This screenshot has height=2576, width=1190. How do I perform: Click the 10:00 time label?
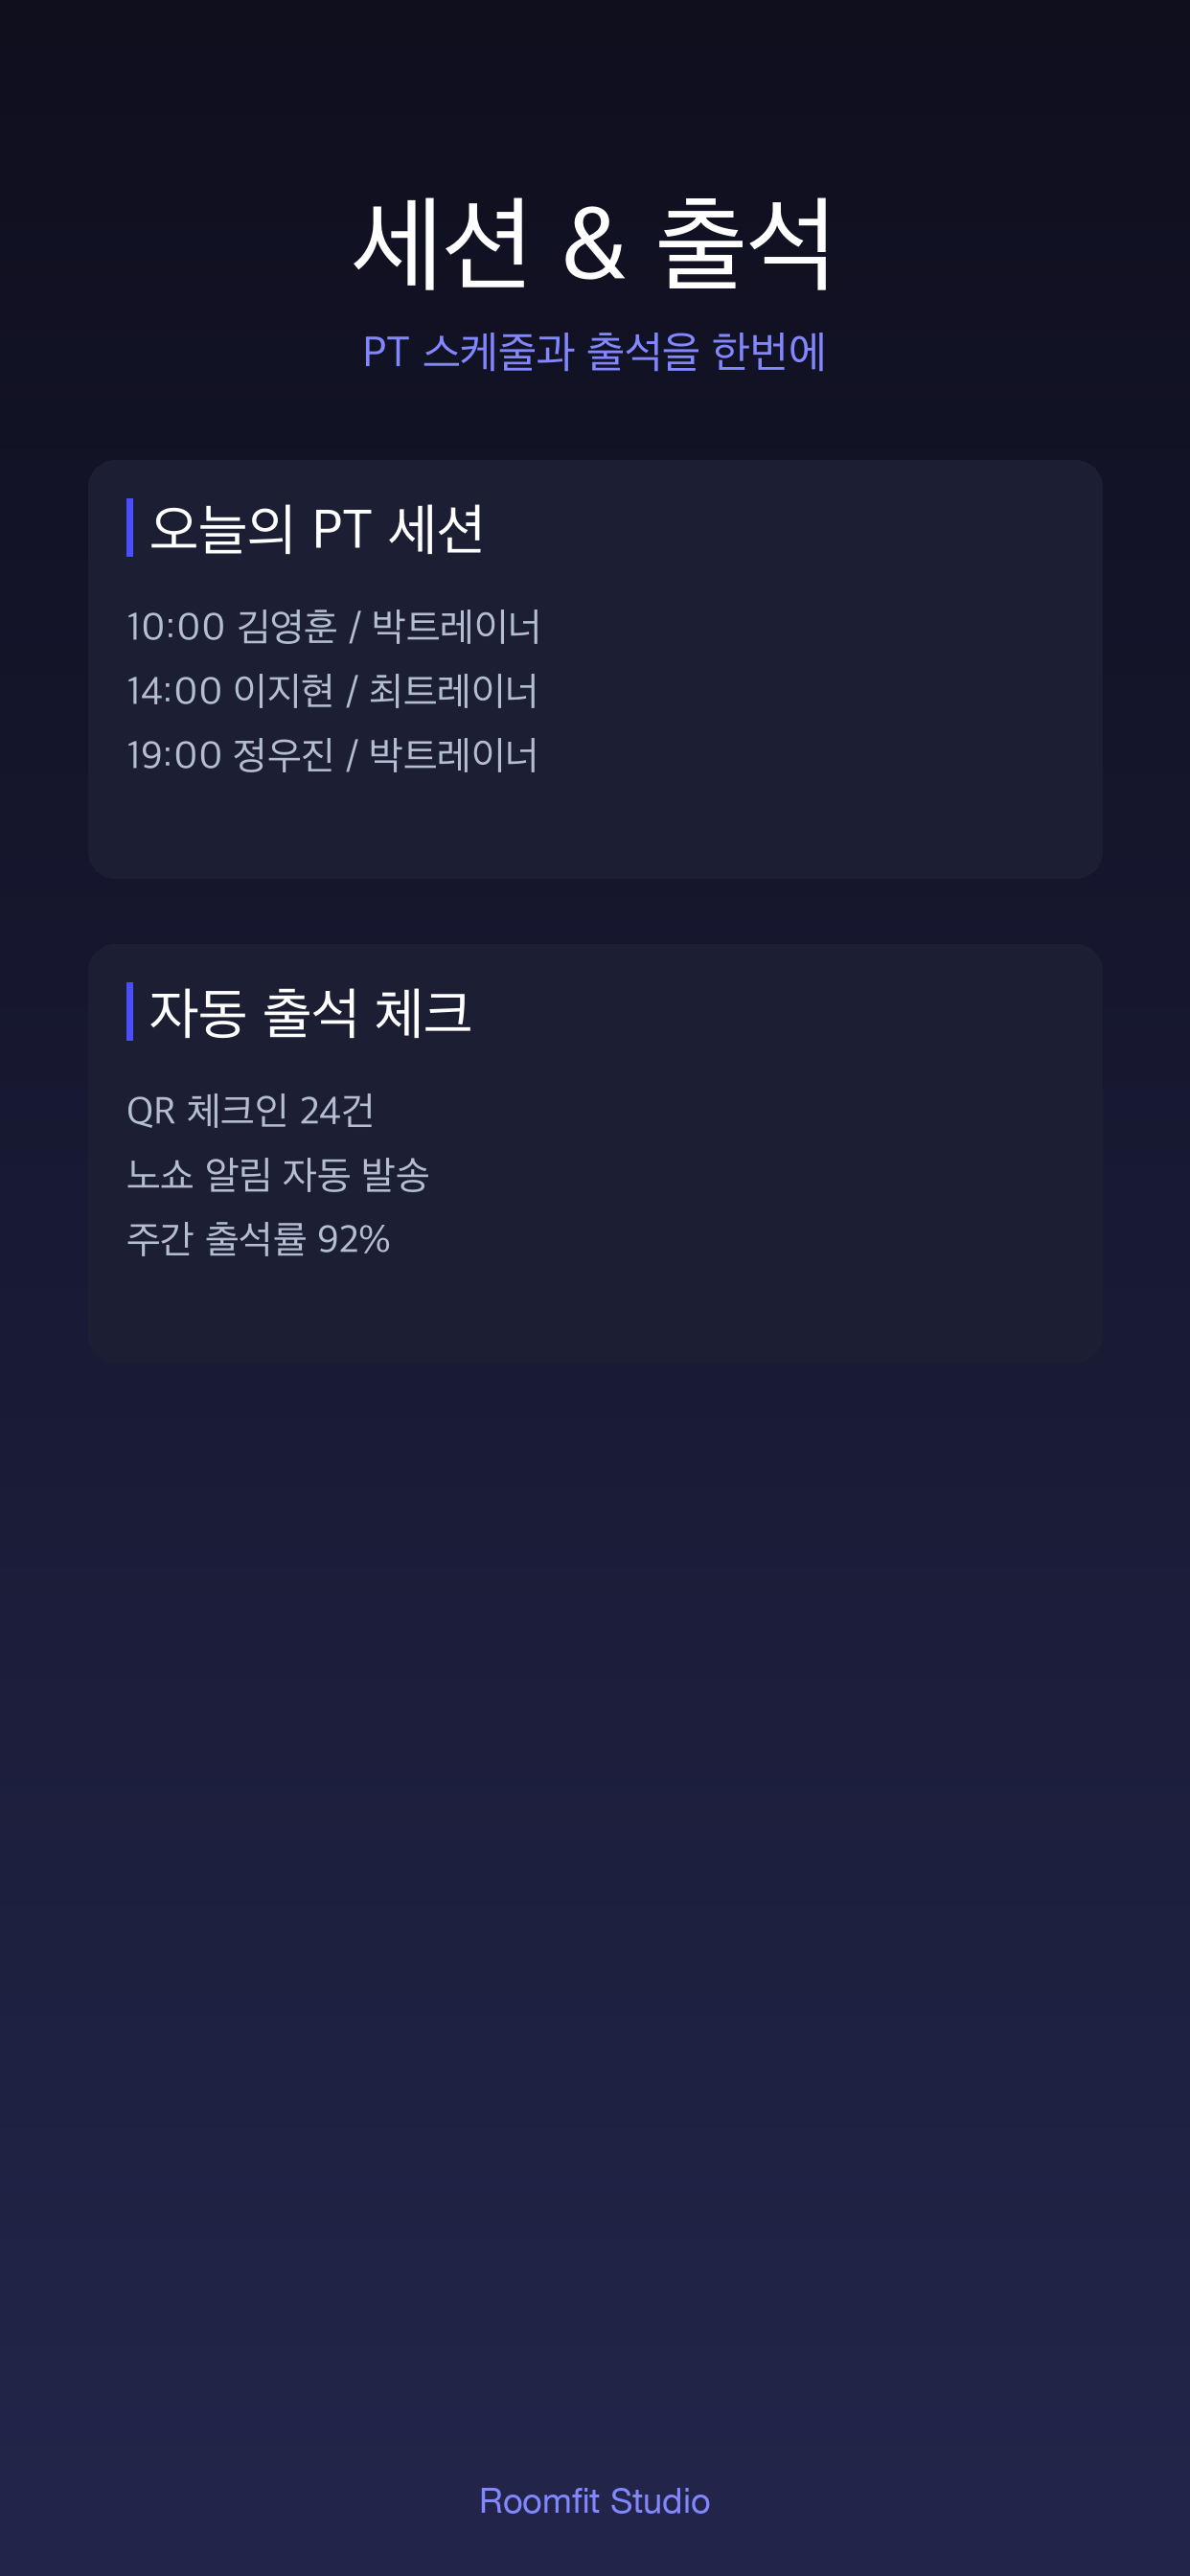tap(176, 627)
